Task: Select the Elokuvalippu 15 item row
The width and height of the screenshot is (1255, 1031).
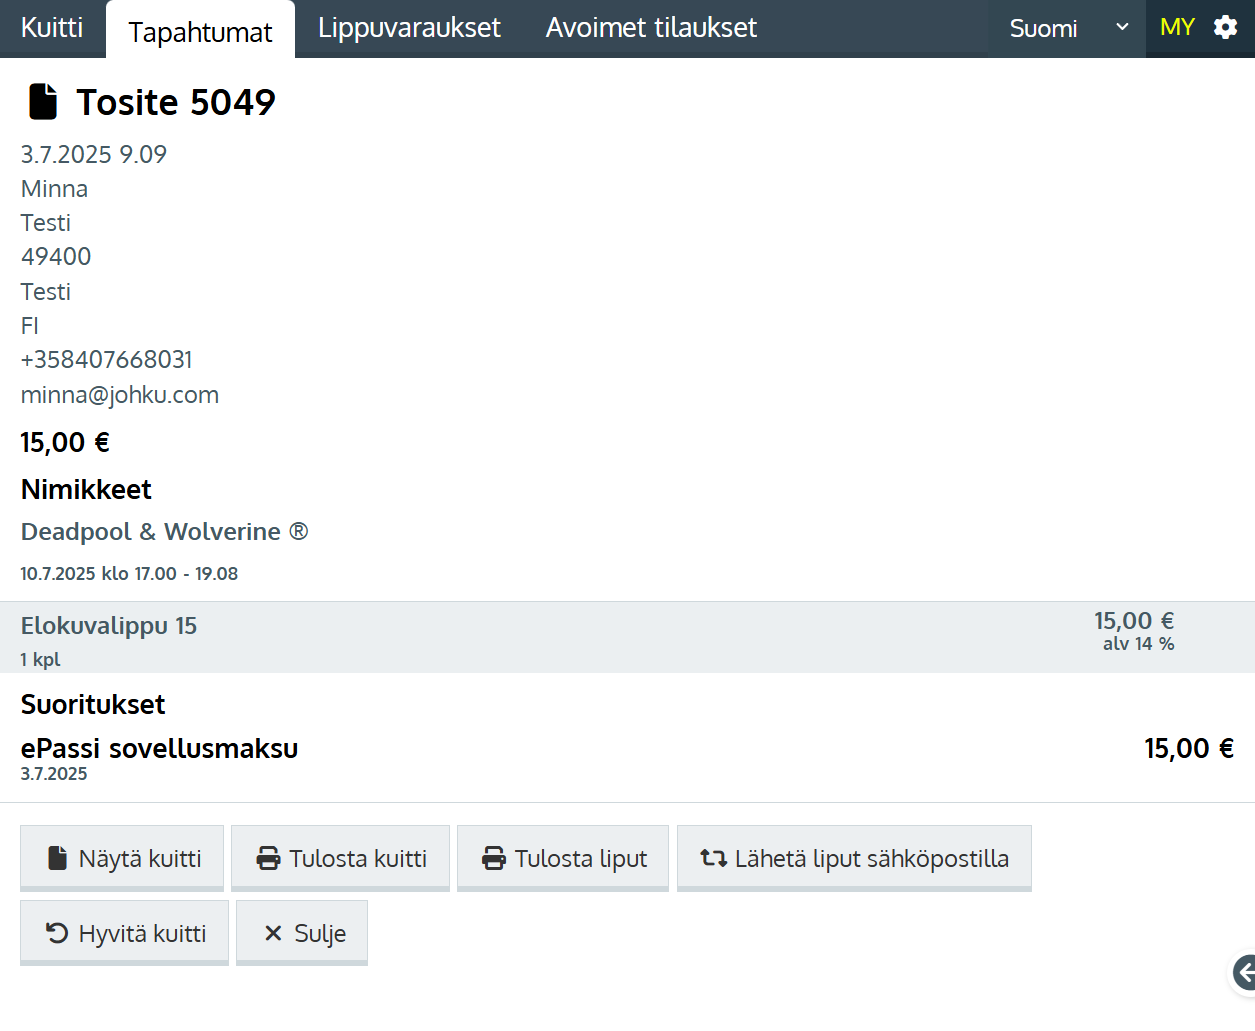Action: tap(108, 626)
